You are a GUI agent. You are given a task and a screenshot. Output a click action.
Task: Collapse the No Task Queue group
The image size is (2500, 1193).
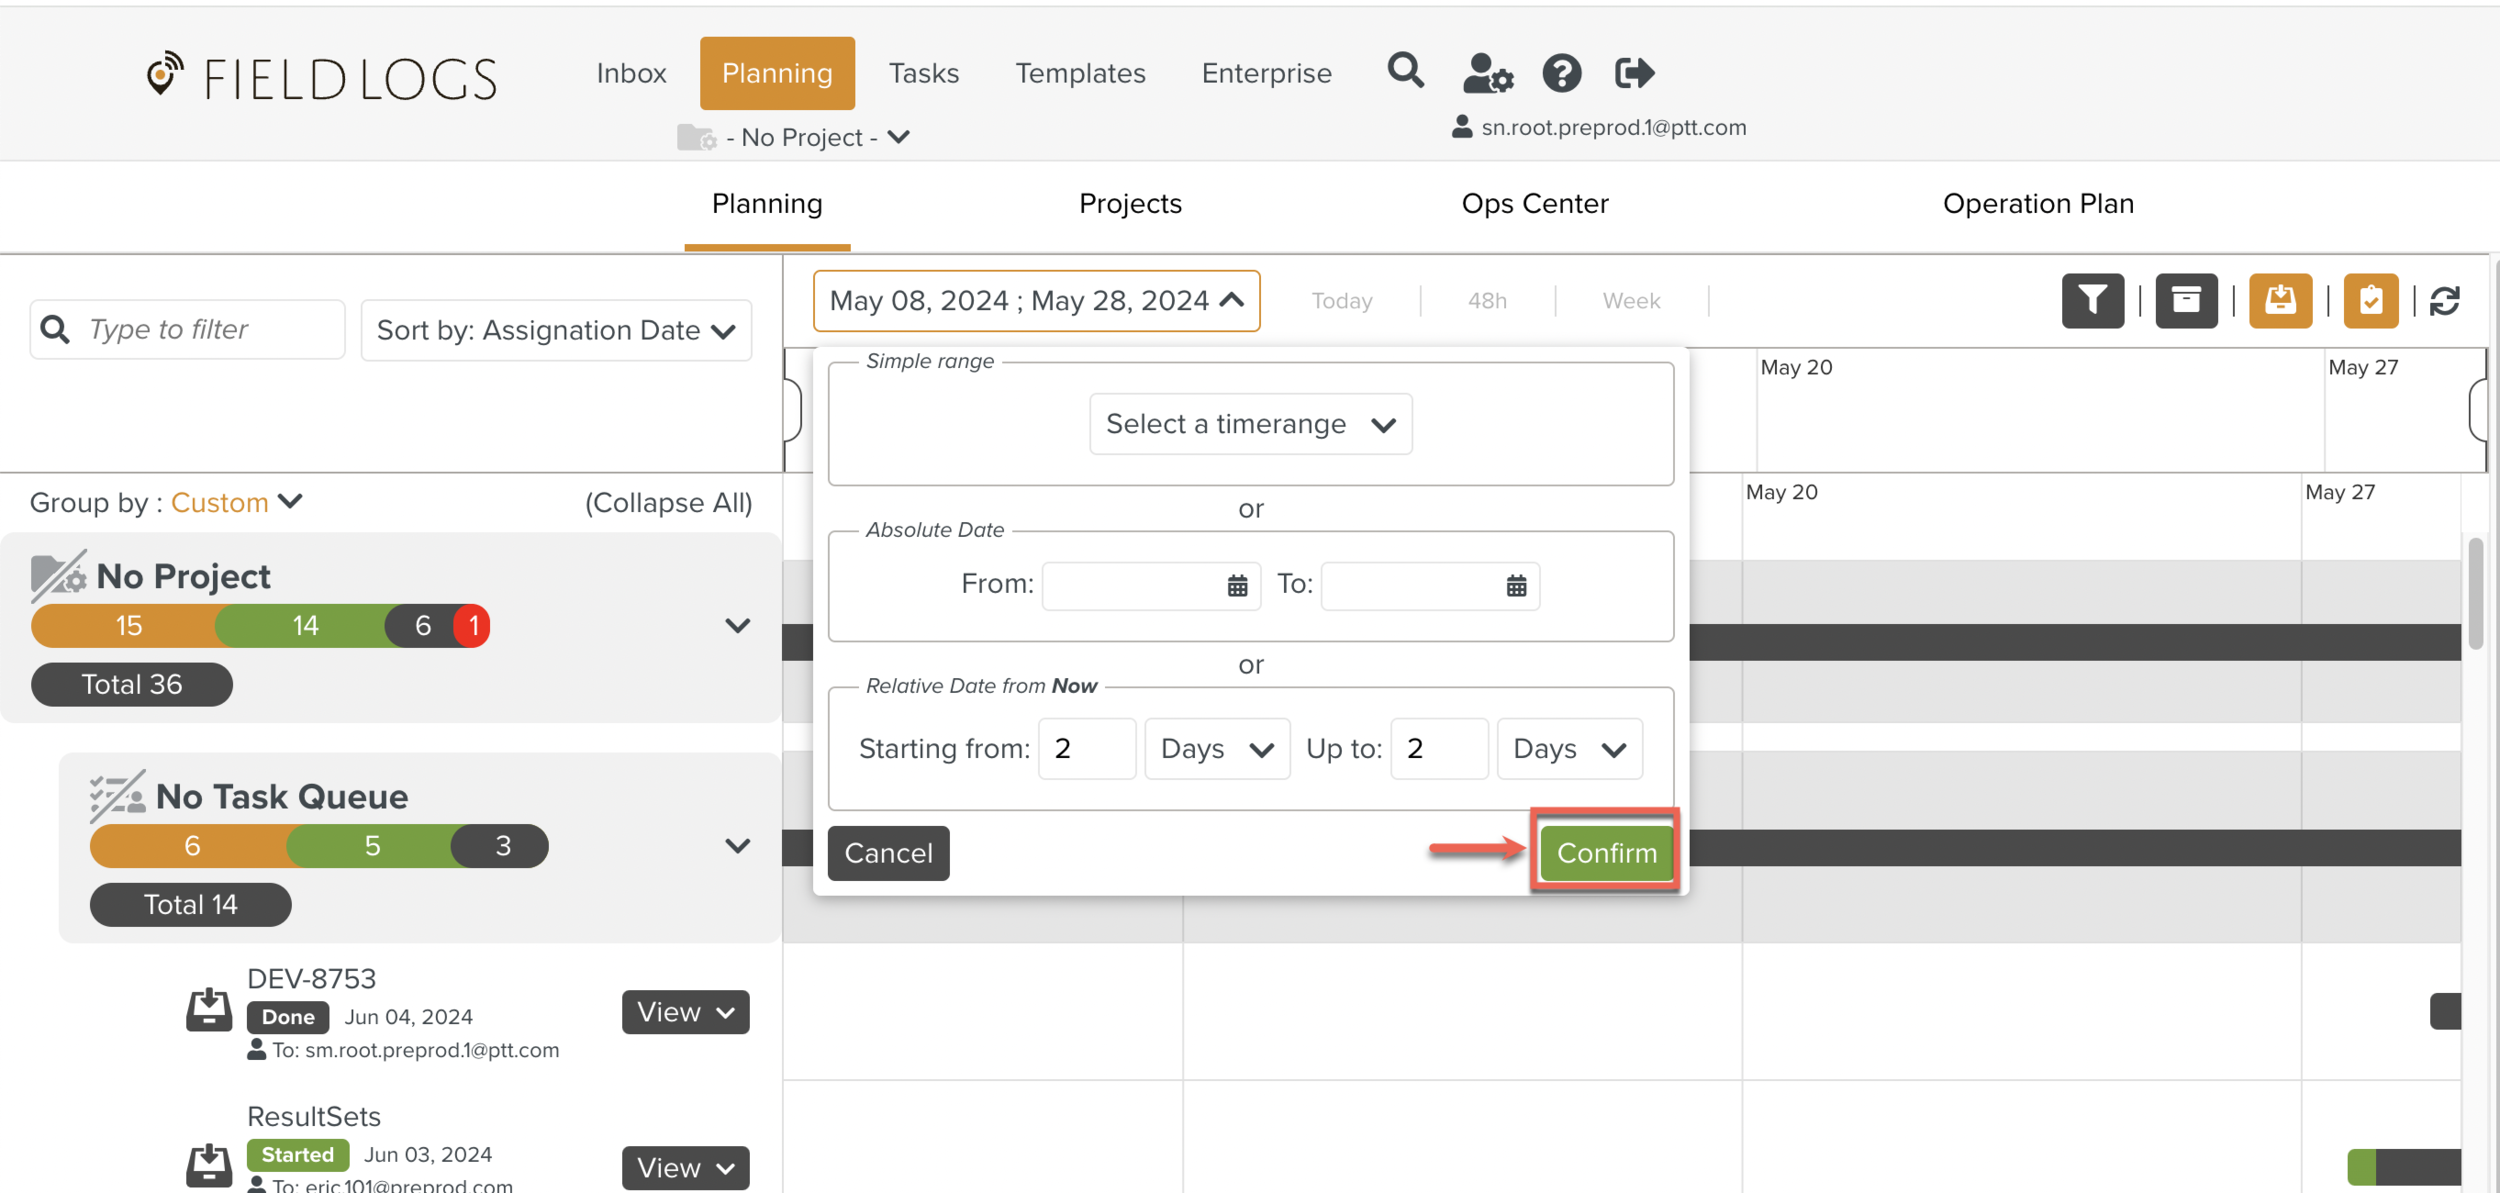737,846
